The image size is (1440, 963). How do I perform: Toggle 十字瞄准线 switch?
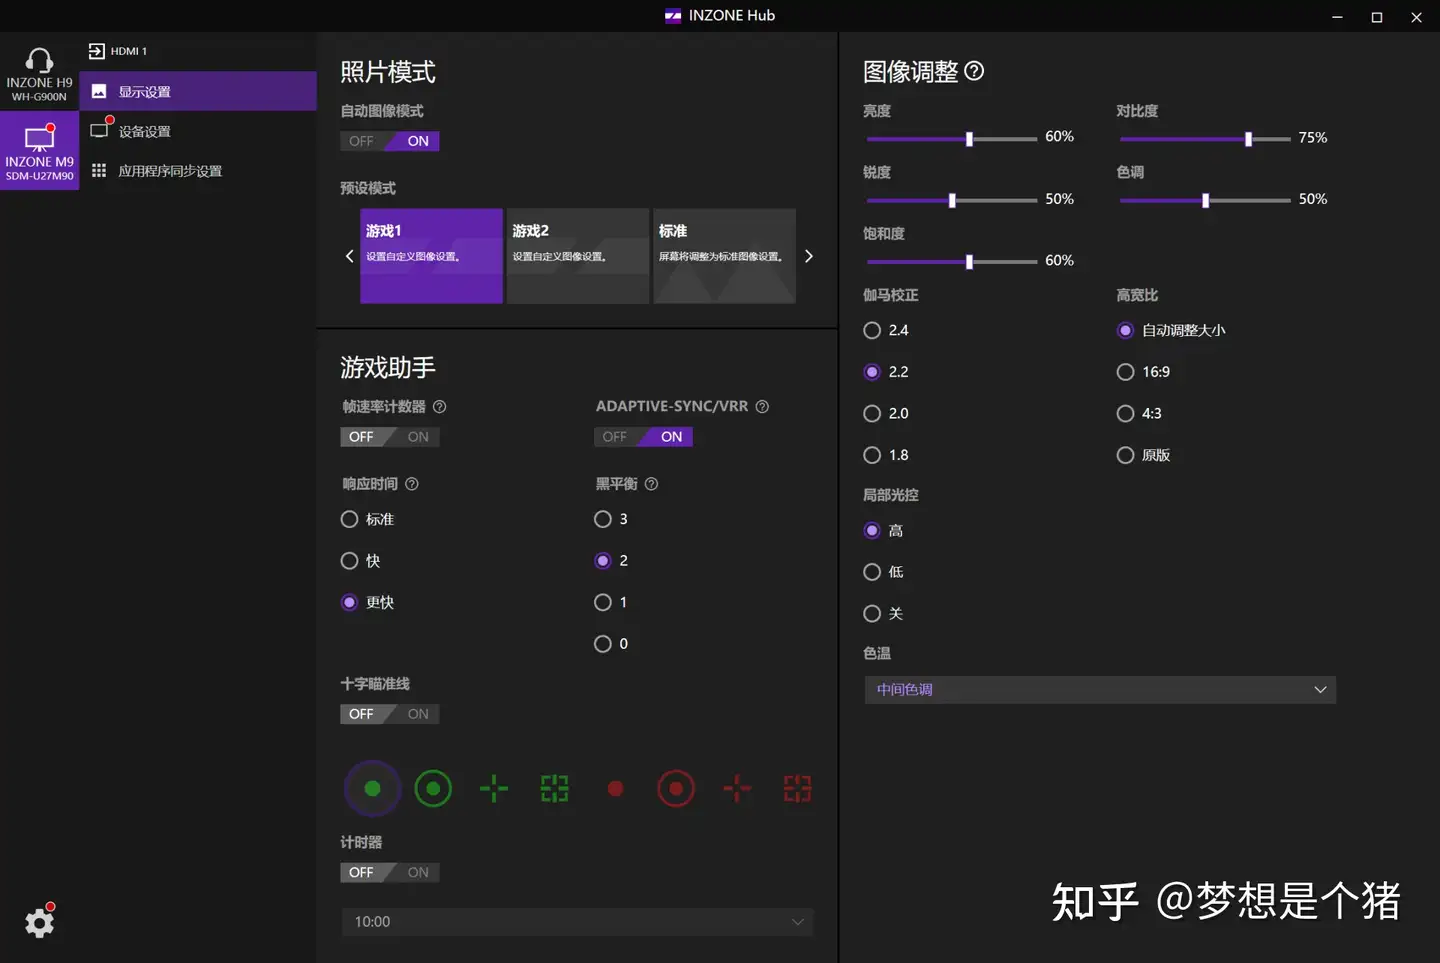[x=390, y=714]
